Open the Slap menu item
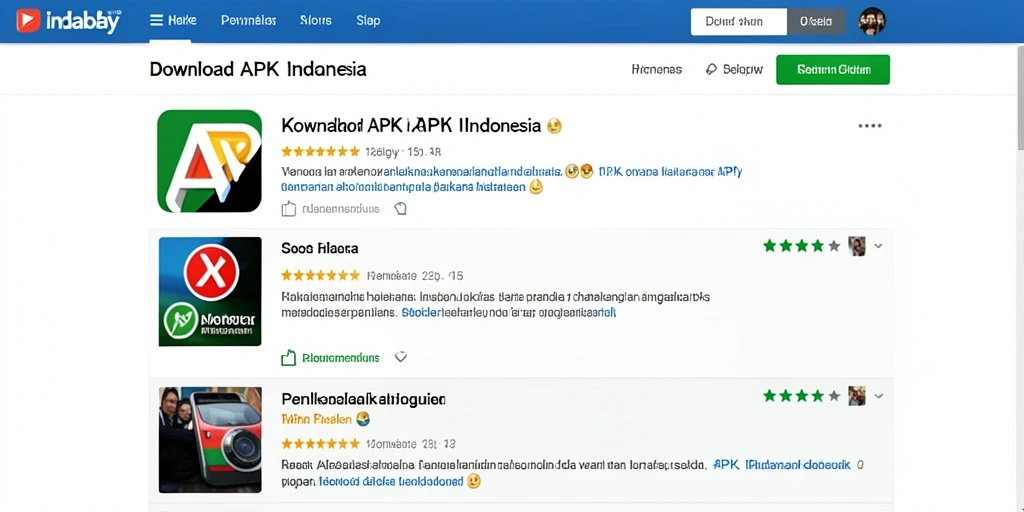Image resolution: width=1024 pixels, height=512 pixels. pos(368,21)
